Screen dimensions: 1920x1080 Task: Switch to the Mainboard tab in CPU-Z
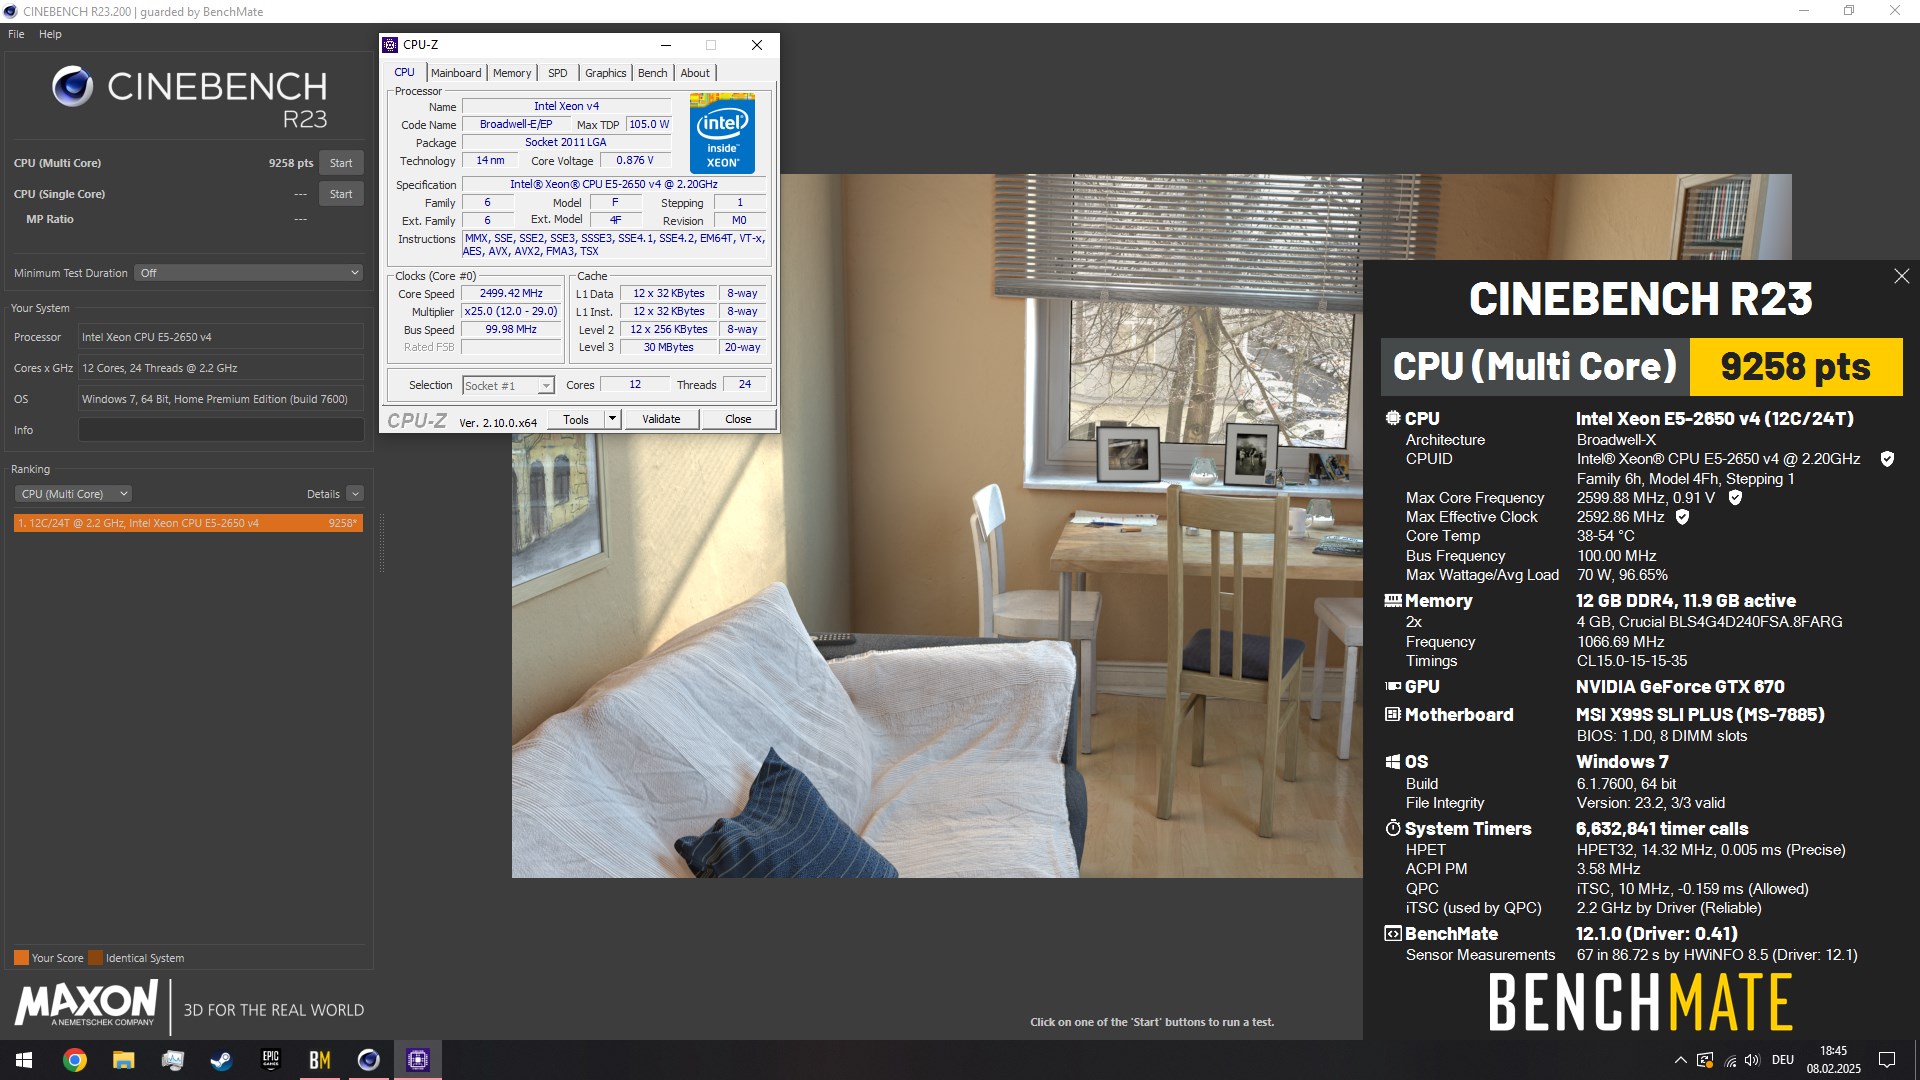456,73
